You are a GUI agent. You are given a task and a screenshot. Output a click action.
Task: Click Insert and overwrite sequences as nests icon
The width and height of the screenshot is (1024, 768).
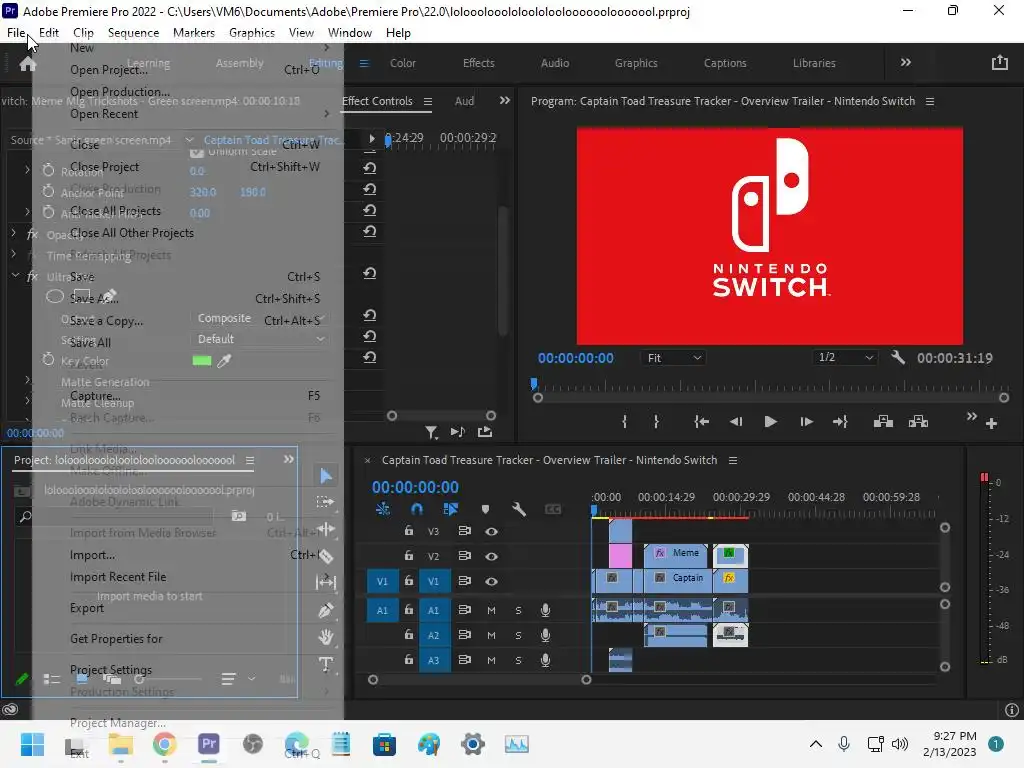tap(383, 509)
